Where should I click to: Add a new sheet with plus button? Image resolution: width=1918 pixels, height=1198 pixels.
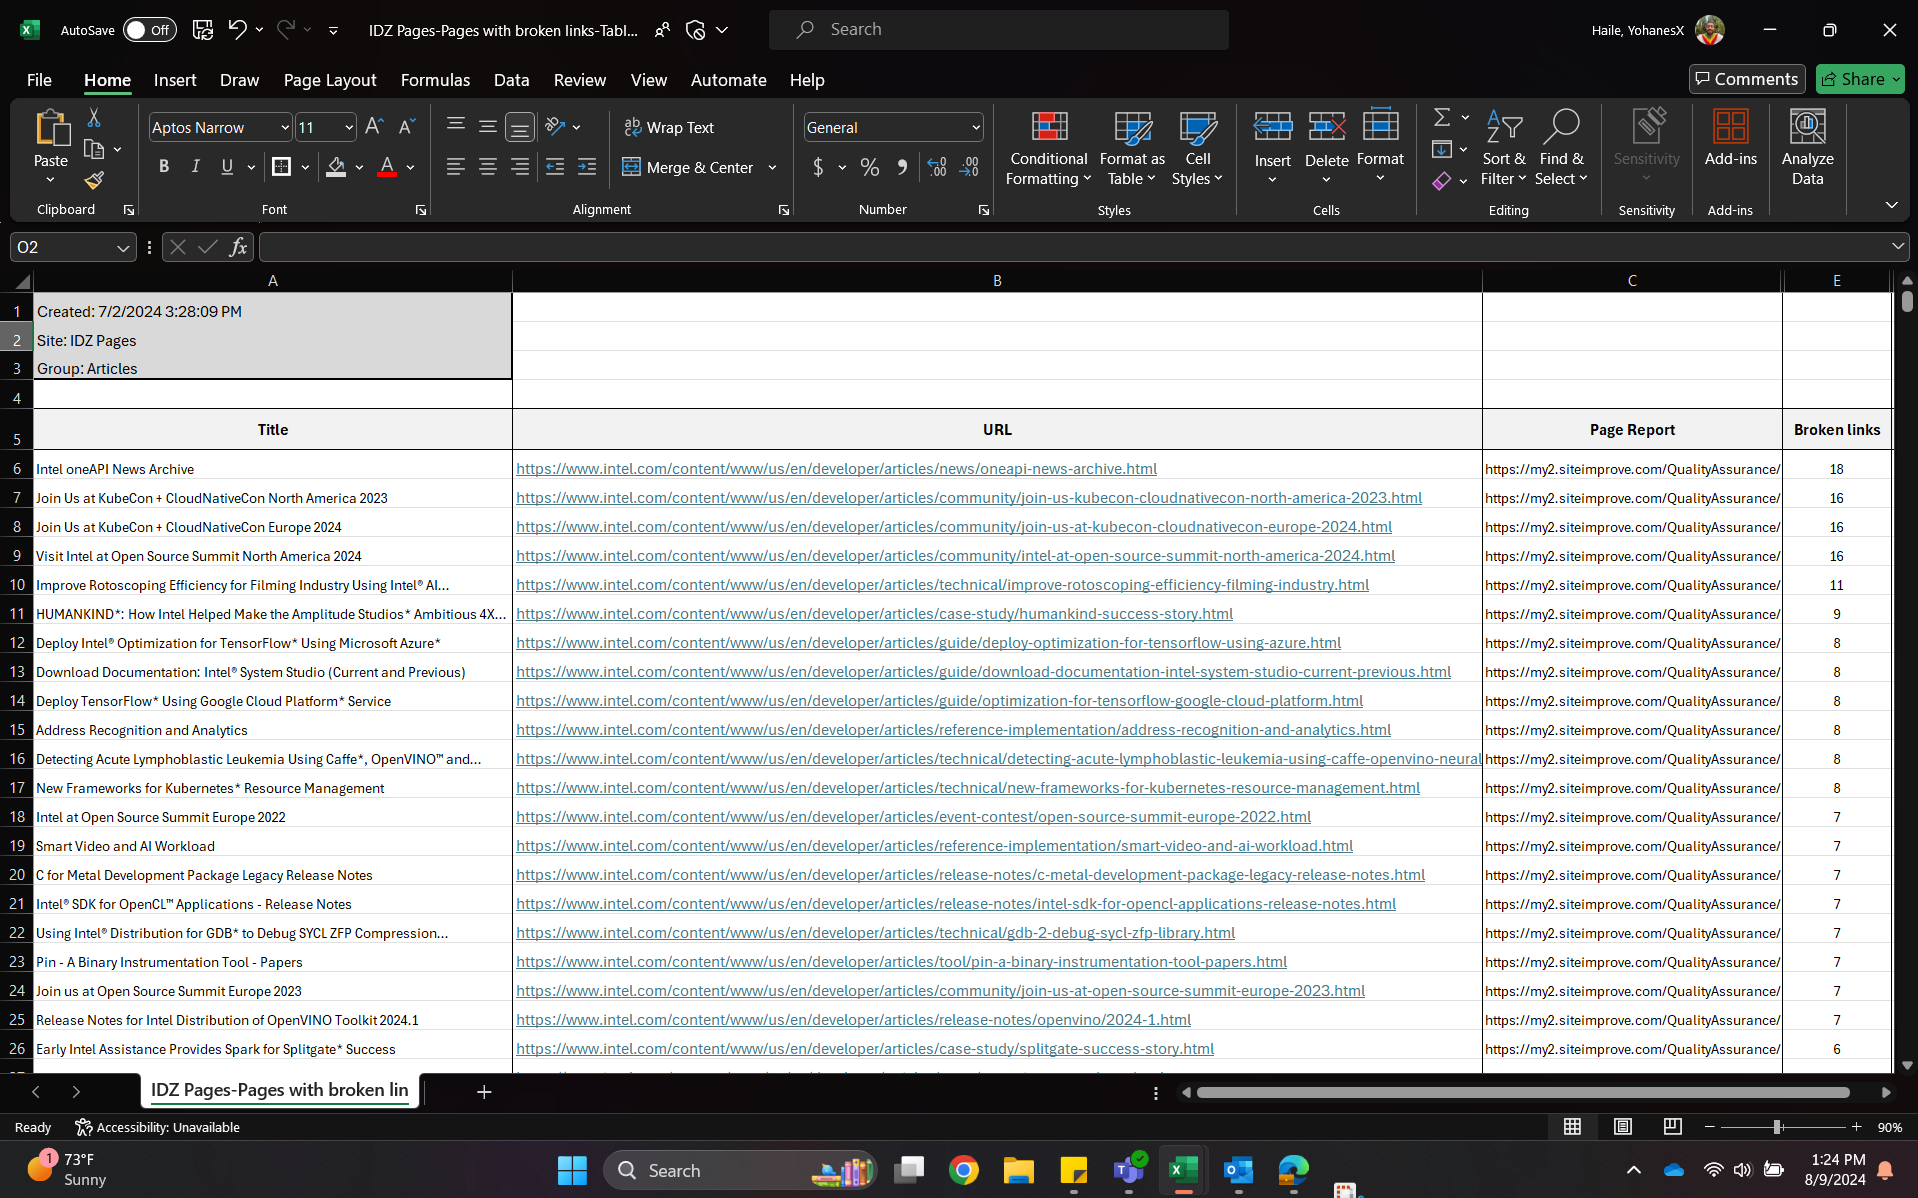[x=484, y=1092]
